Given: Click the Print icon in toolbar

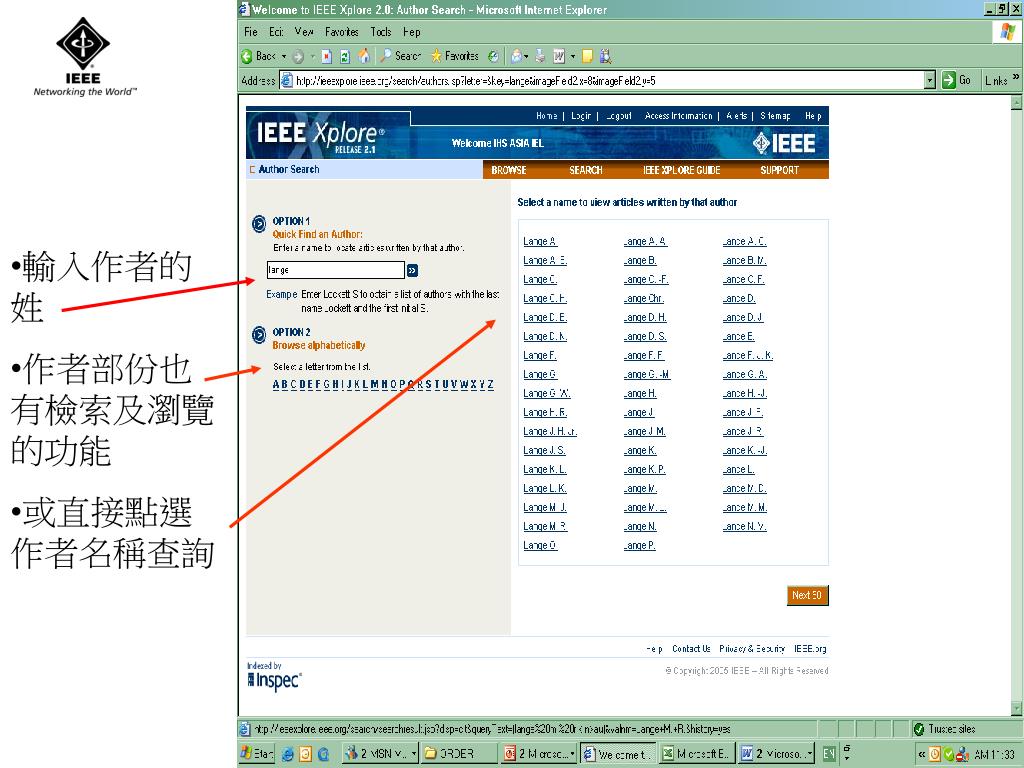Looking at the screenshot, I should (540, 57).
